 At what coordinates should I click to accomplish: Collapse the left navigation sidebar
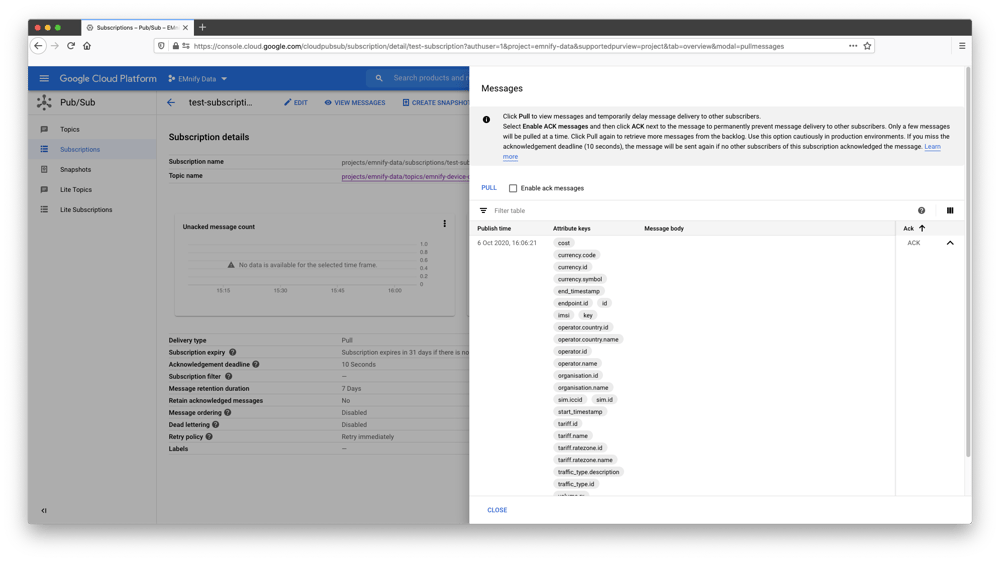pyautogui.click(x=43, y=511)
